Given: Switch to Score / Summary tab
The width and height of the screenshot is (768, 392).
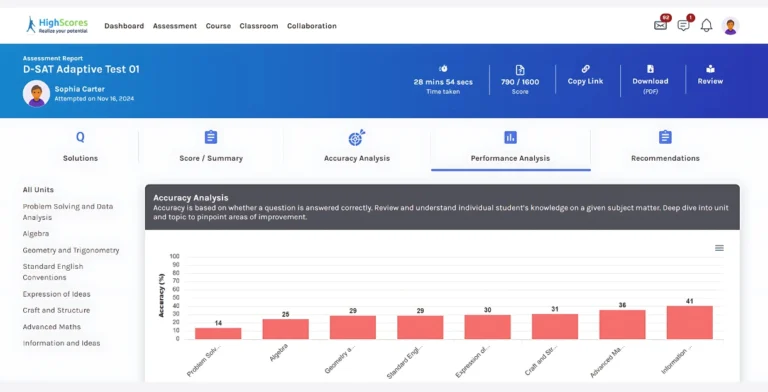Looking at the screenshot, I should tap(211, 146).
